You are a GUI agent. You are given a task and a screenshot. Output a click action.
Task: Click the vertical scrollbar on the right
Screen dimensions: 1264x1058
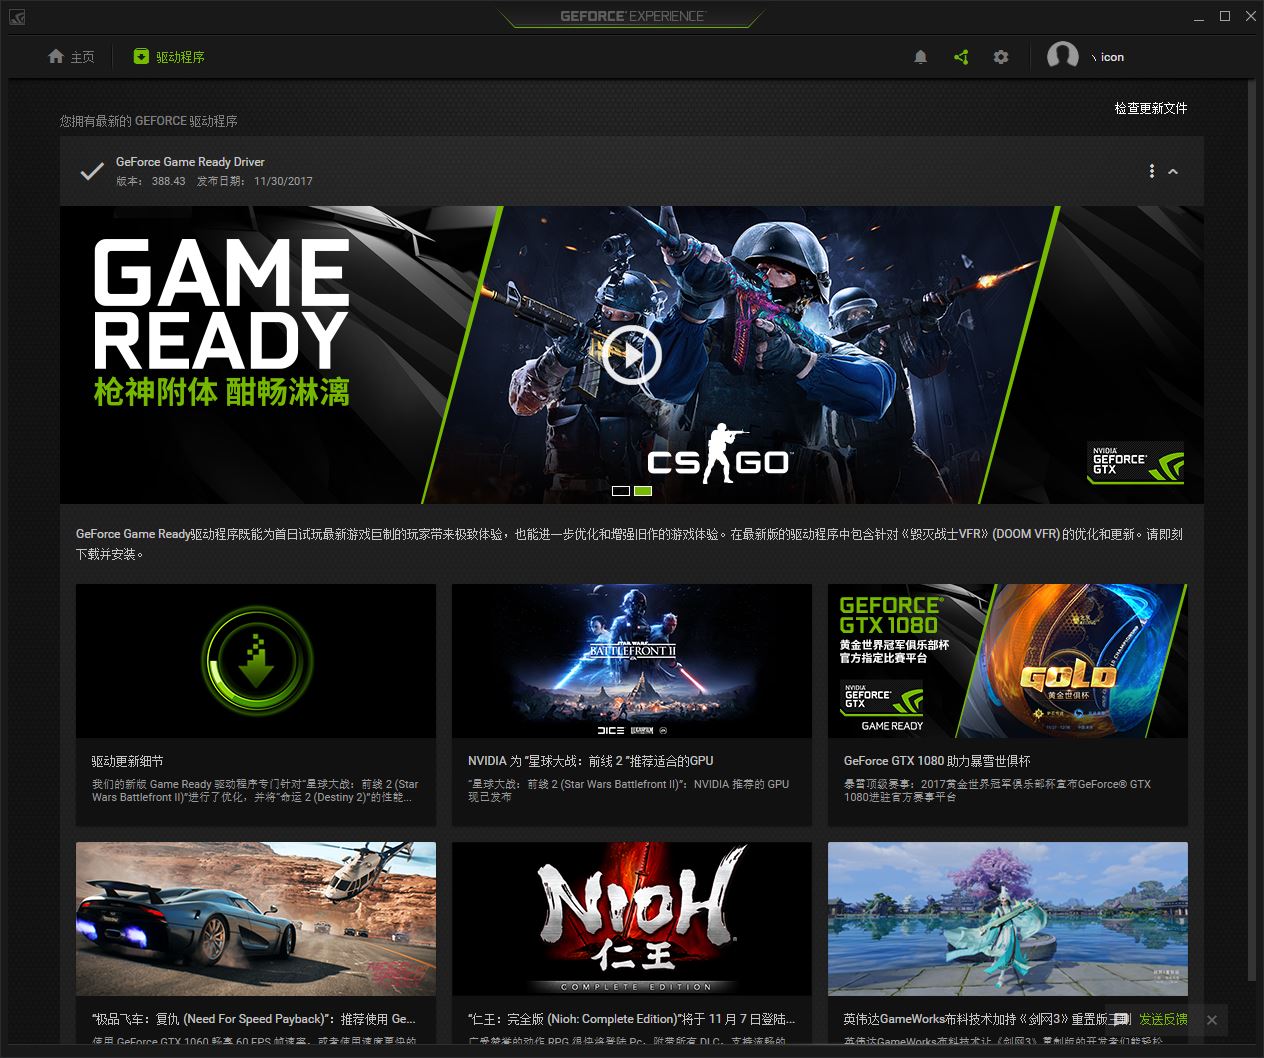(x=1253, y=531)
